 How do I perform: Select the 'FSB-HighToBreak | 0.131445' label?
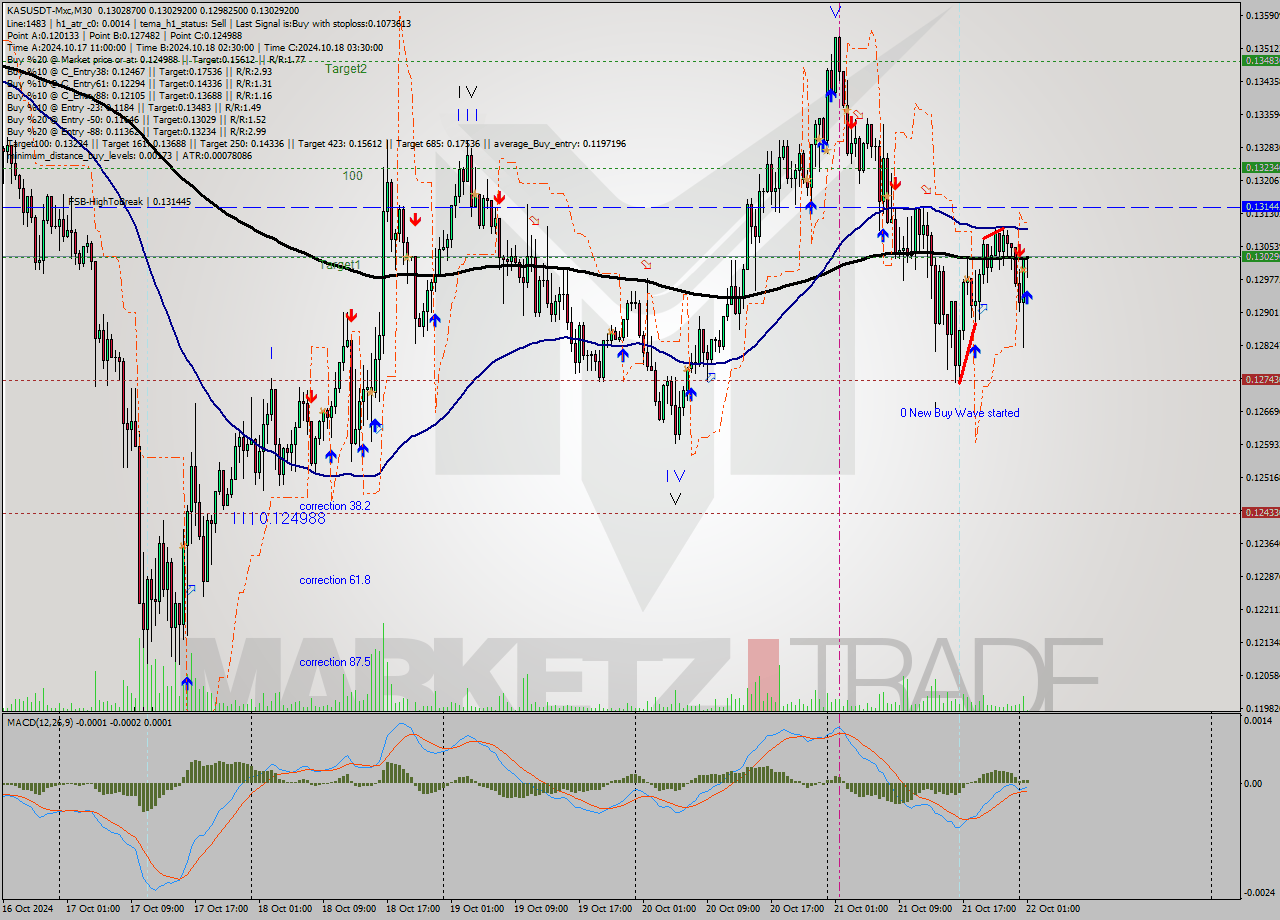tap(129, 201)
